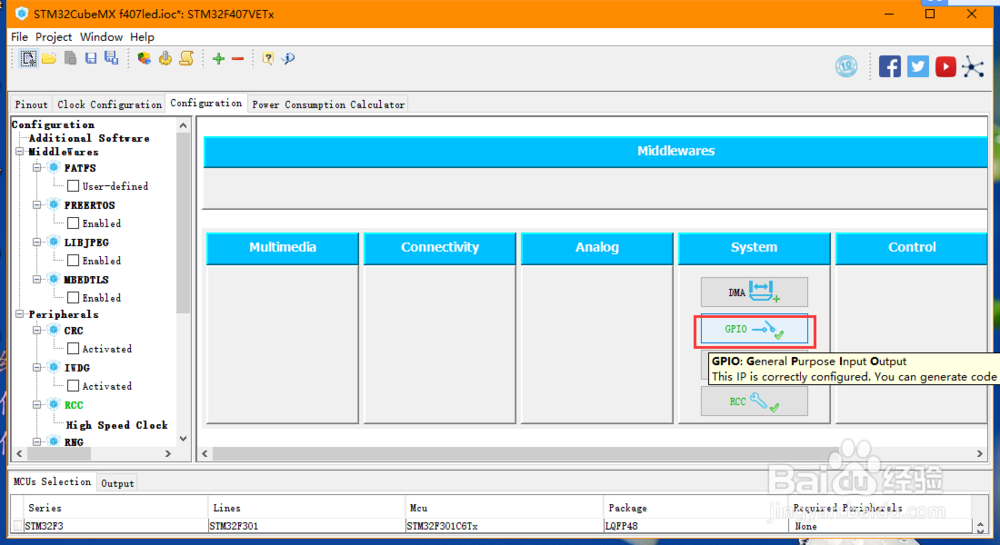Open a project with the yellow folder icon
Viewport: 1000px width, 545px height.
pyautogui.click(x=49, y=59)
